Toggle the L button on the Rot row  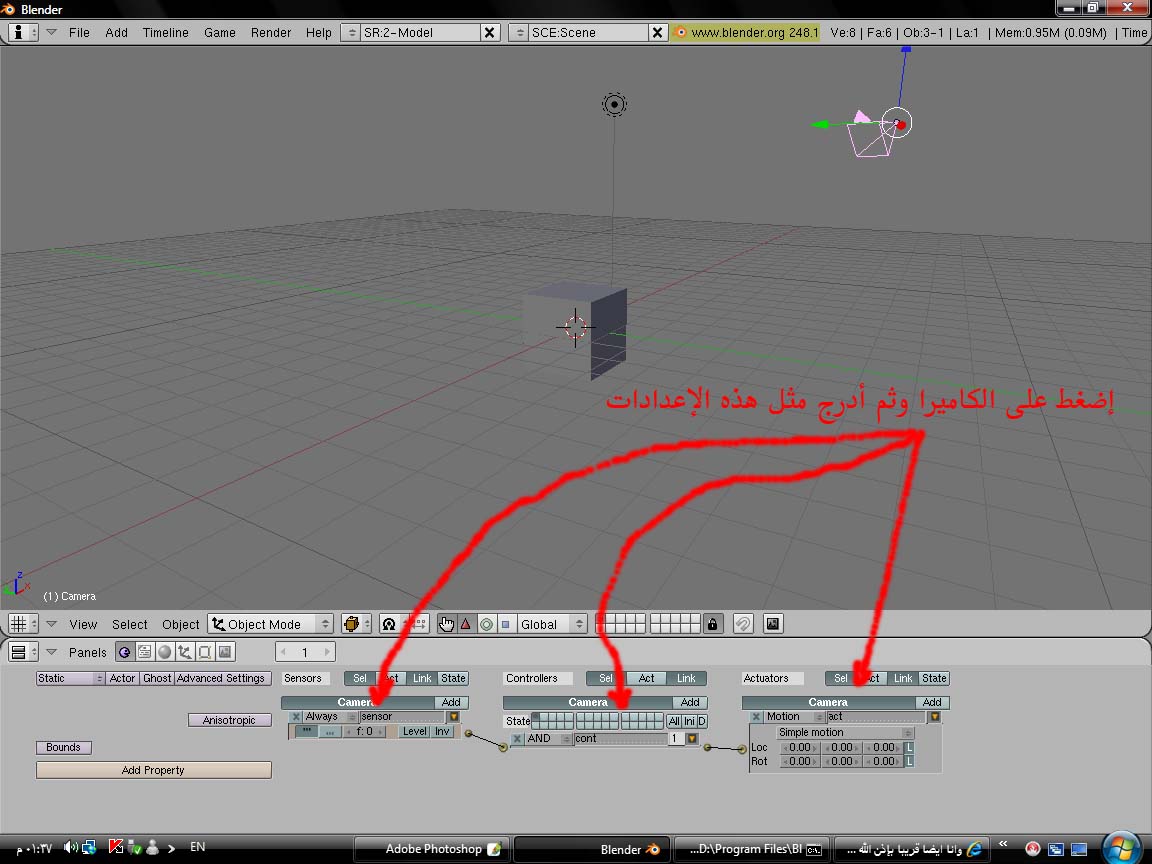pos(910,761)
